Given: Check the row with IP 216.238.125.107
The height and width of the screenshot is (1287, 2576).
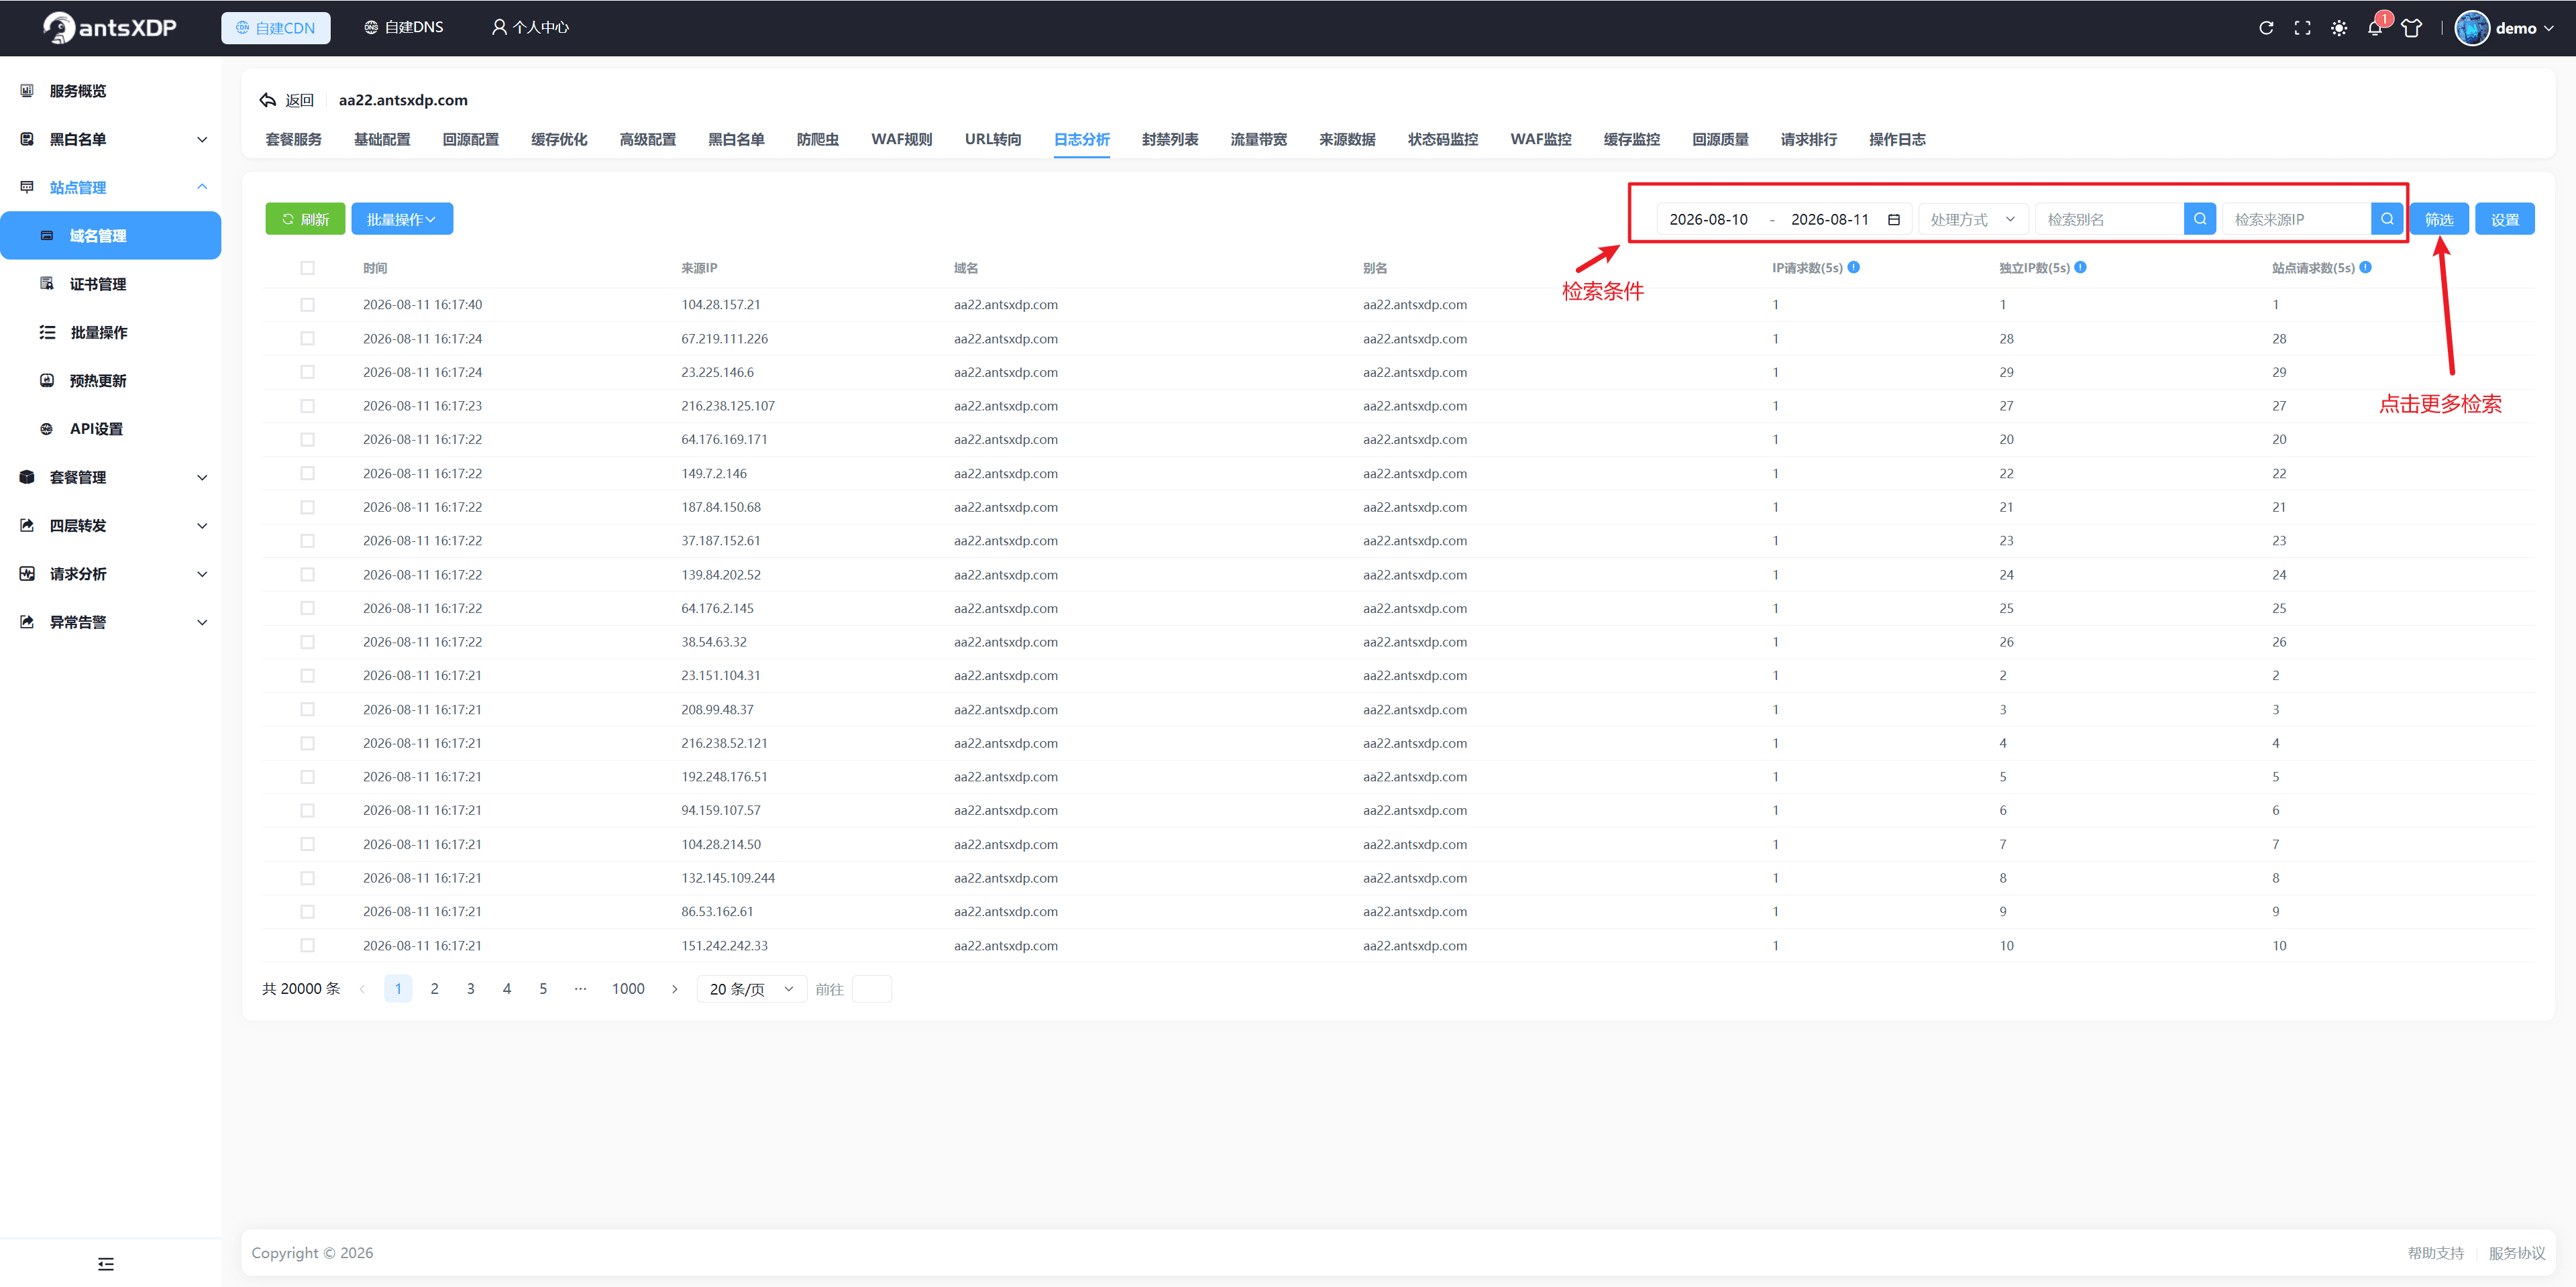Looking at the screenshot, I should [x=307, y=406].
